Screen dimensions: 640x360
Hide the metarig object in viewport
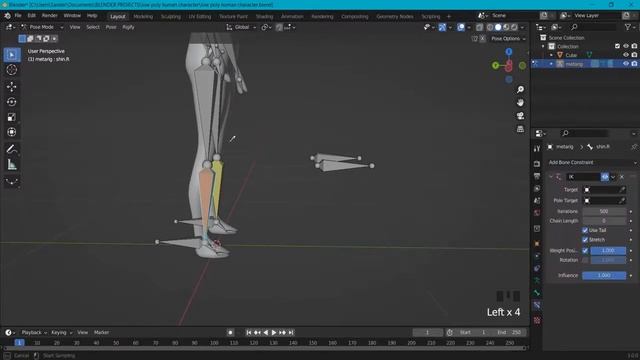point(626,64)
